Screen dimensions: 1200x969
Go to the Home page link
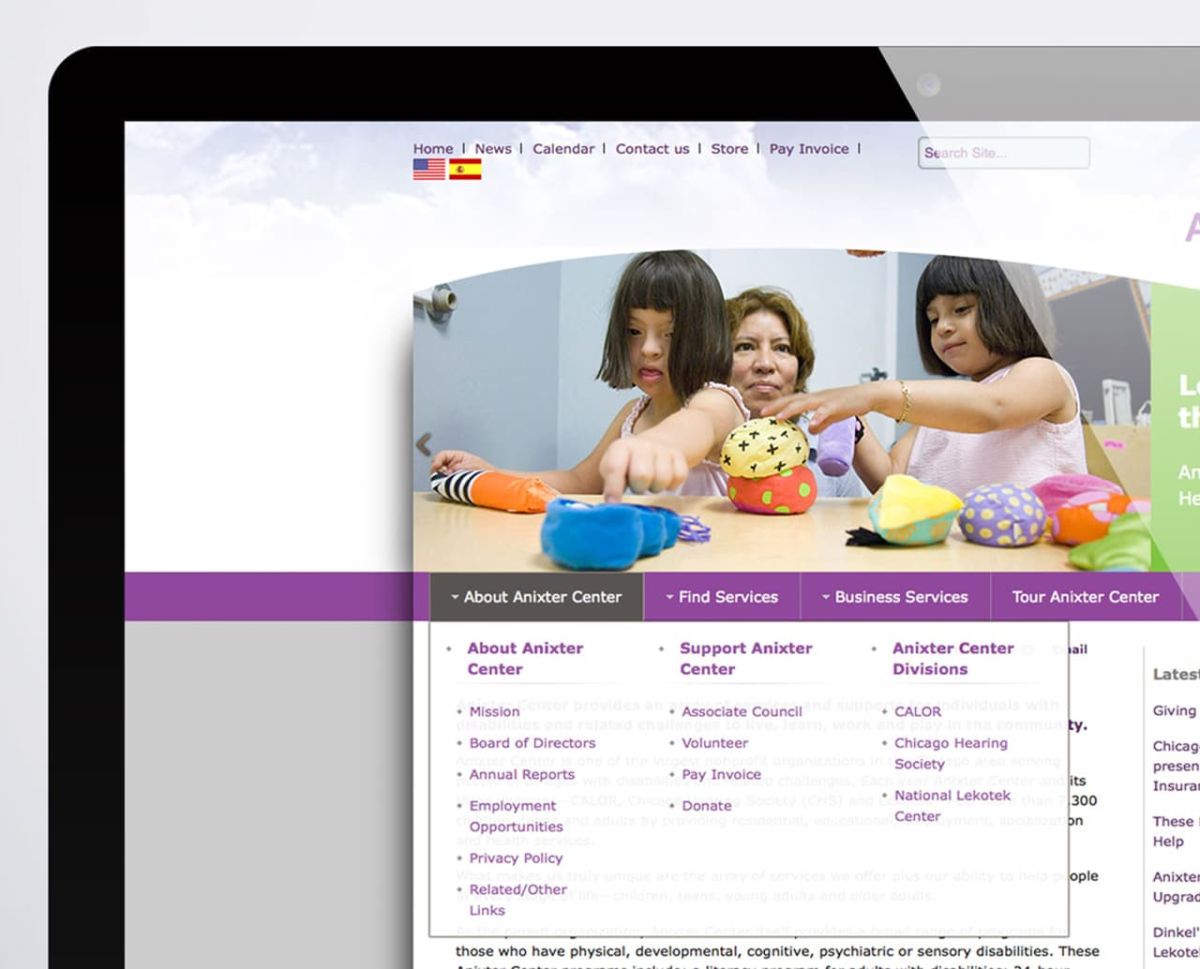coord(433,149)
